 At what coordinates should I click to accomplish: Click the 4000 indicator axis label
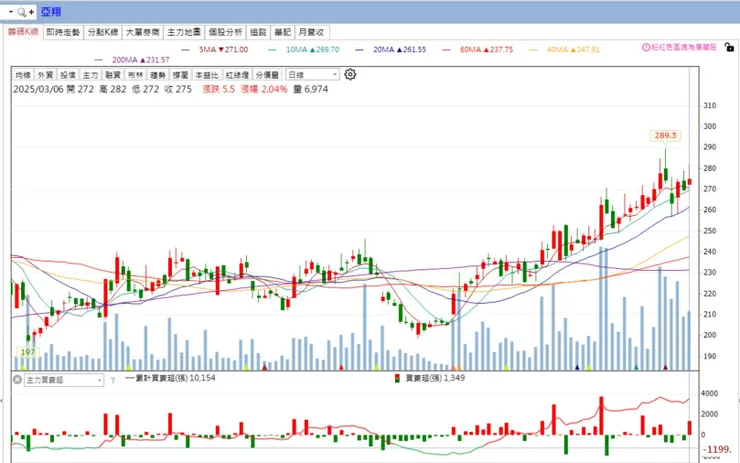point(709,393)
